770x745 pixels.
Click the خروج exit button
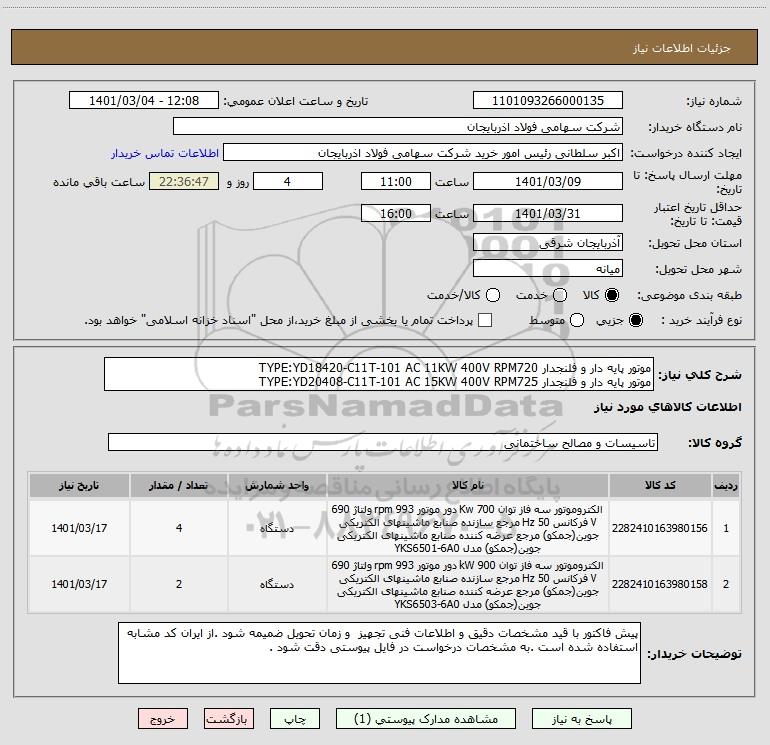point(163,719)
